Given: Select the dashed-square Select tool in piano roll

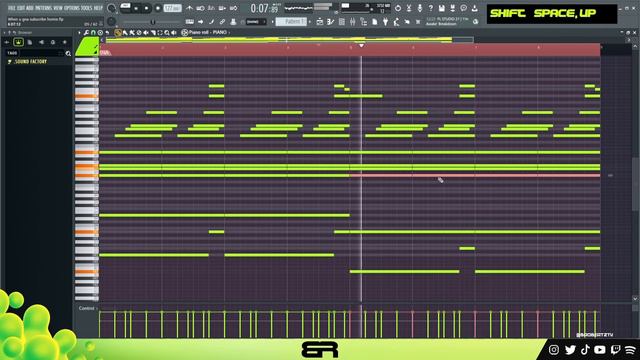Looking at the screenshot, I should click(x=160, y=33).
